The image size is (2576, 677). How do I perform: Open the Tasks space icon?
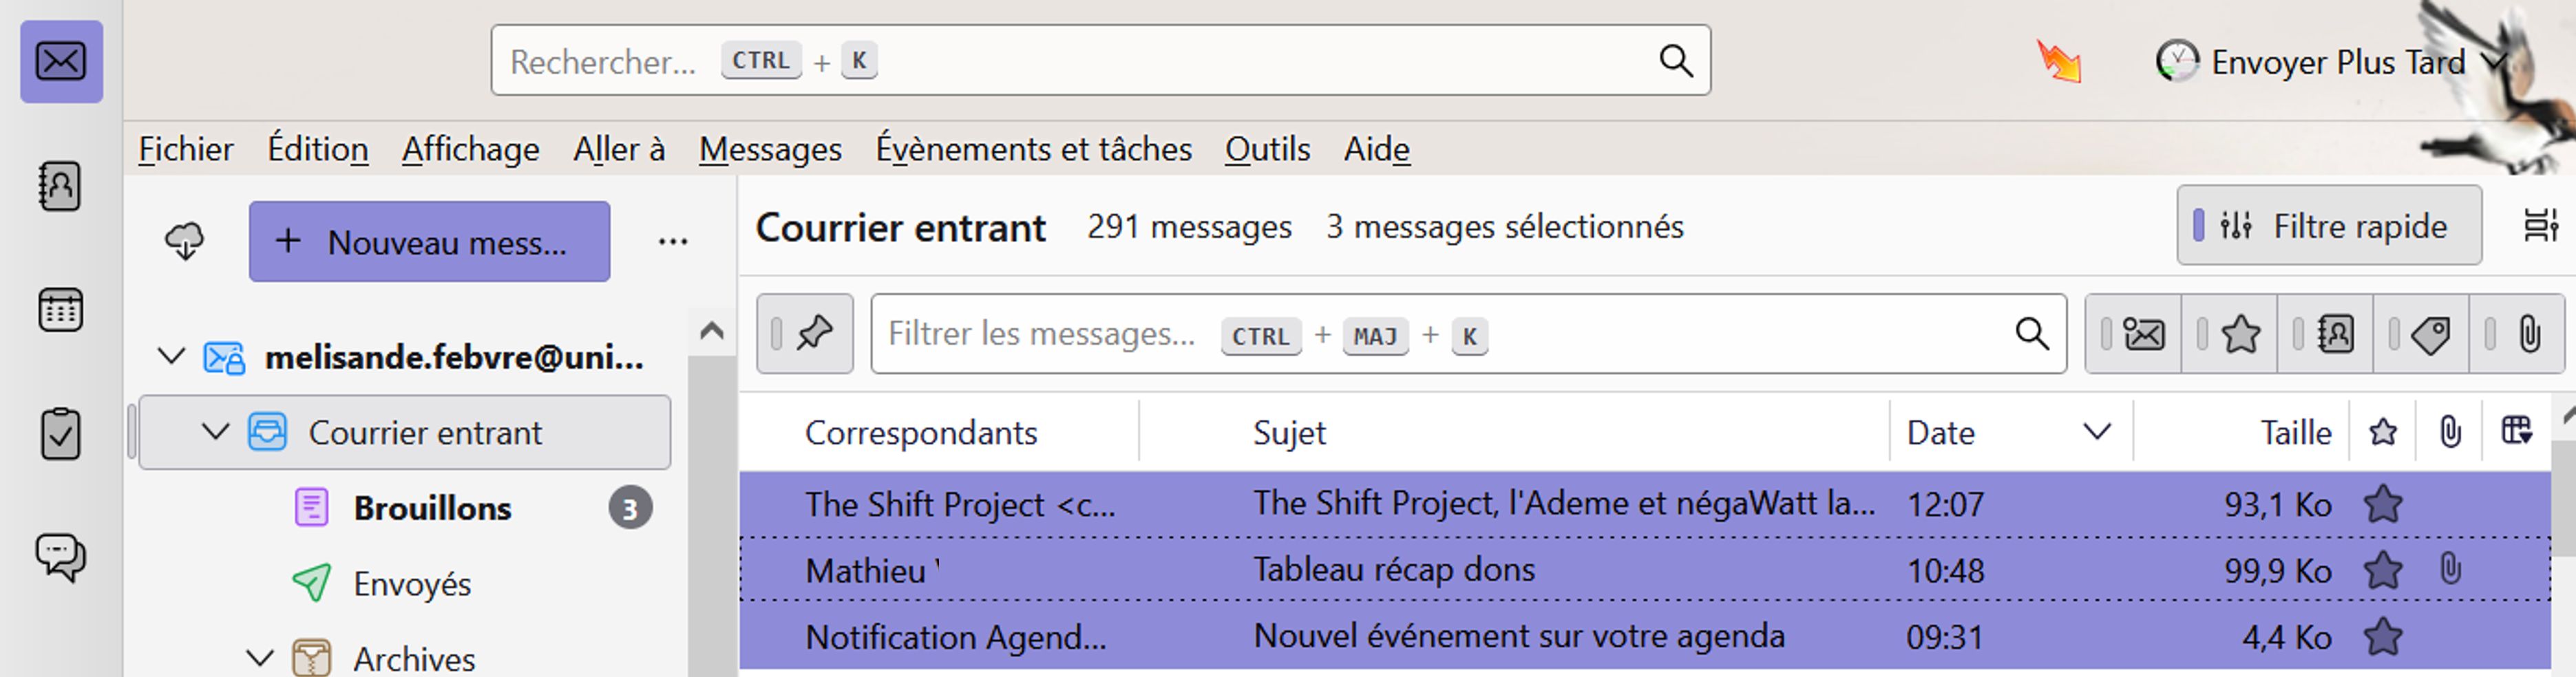[x=60, y=434]
